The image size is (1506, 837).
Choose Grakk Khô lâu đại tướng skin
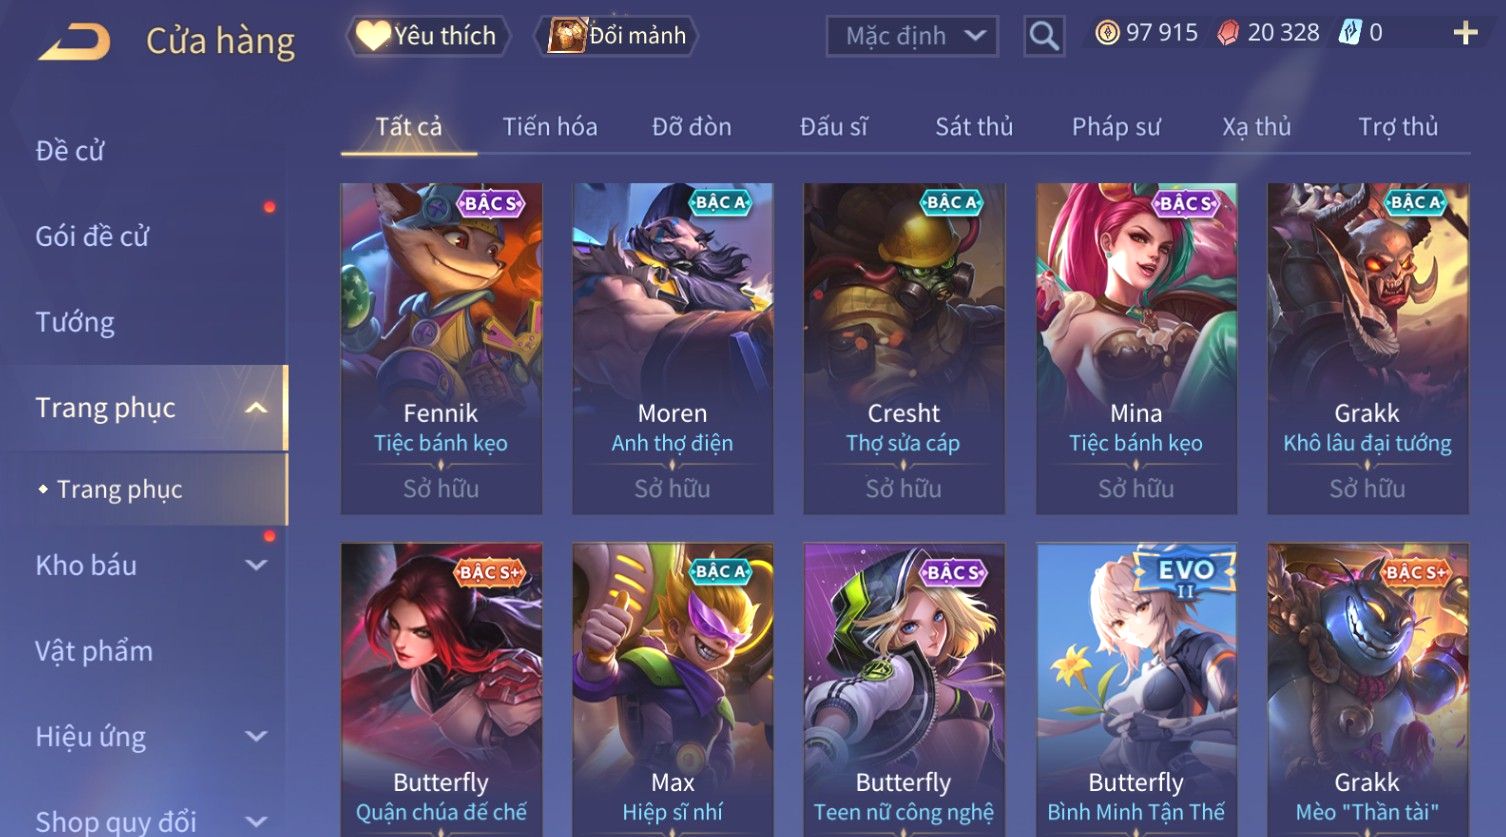[x=1367, y=348]
